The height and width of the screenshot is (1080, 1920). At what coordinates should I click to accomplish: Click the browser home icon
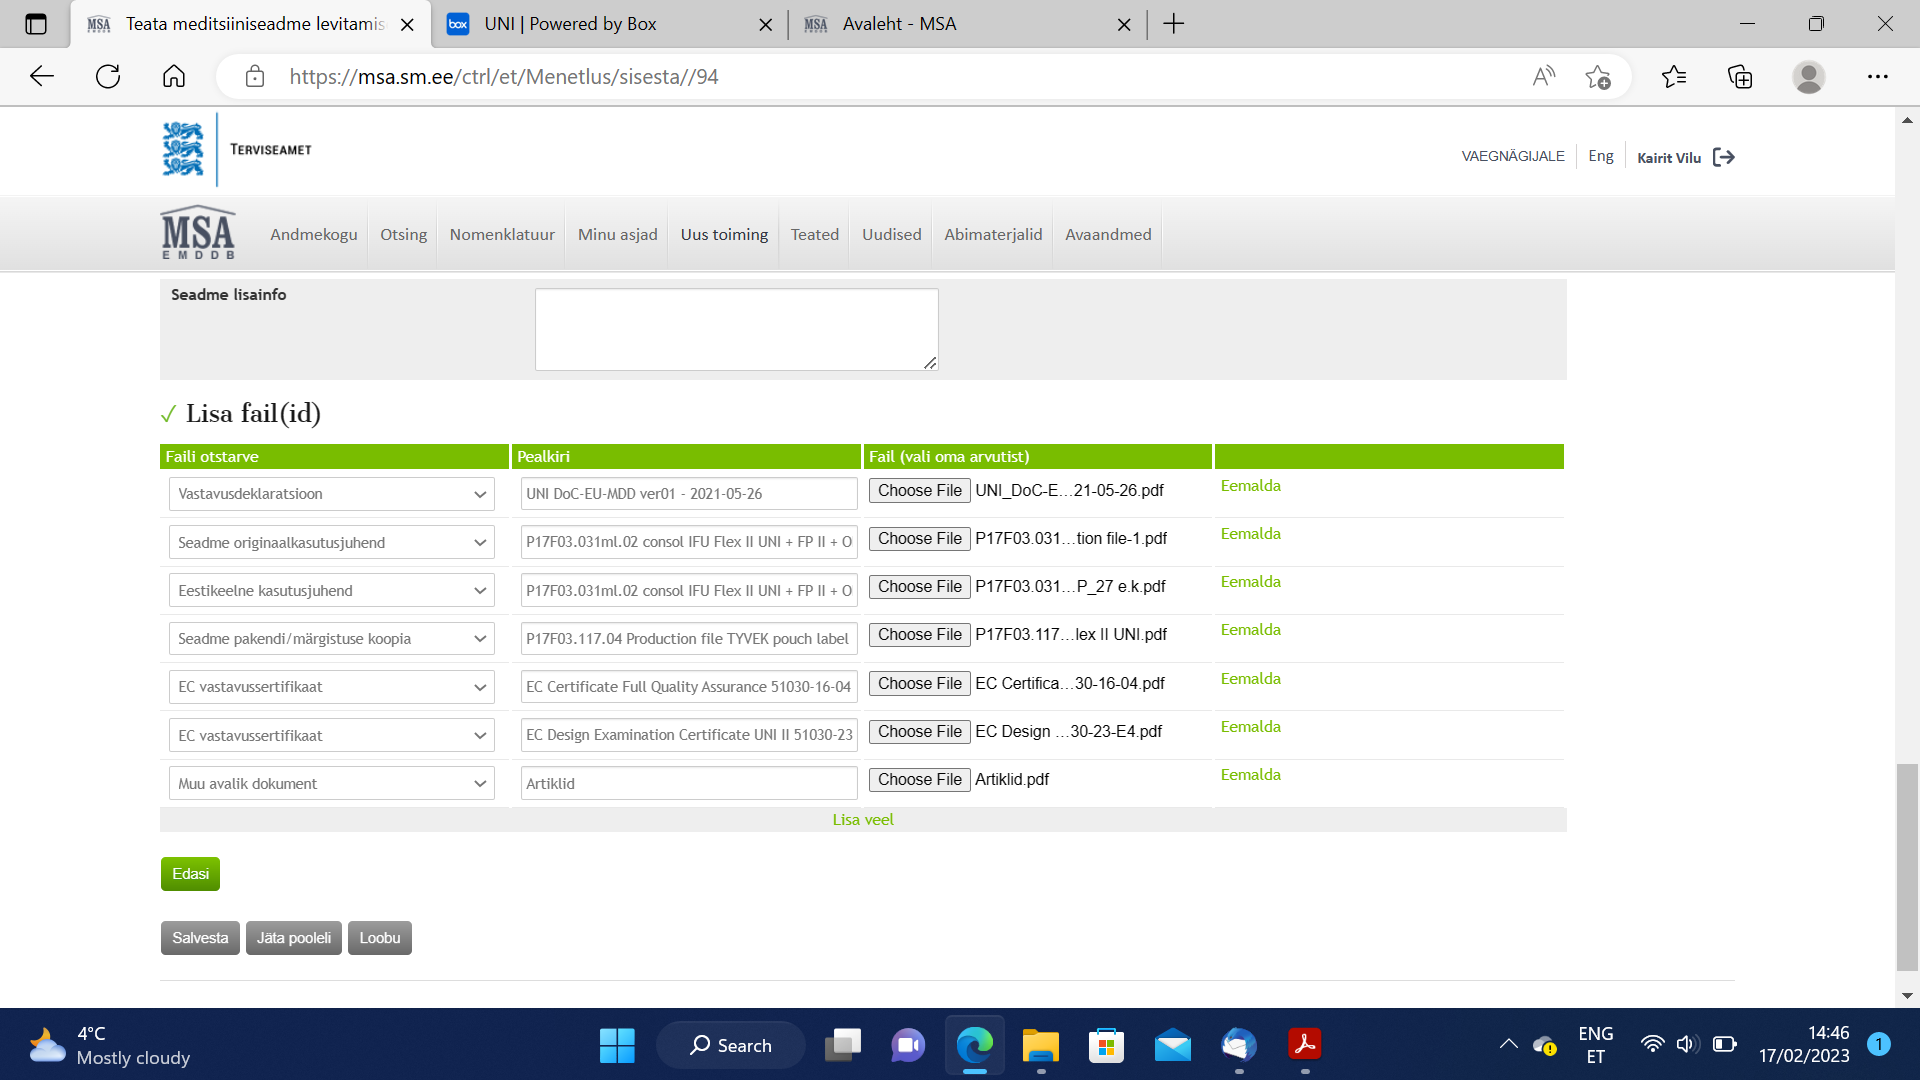[174, 77]
